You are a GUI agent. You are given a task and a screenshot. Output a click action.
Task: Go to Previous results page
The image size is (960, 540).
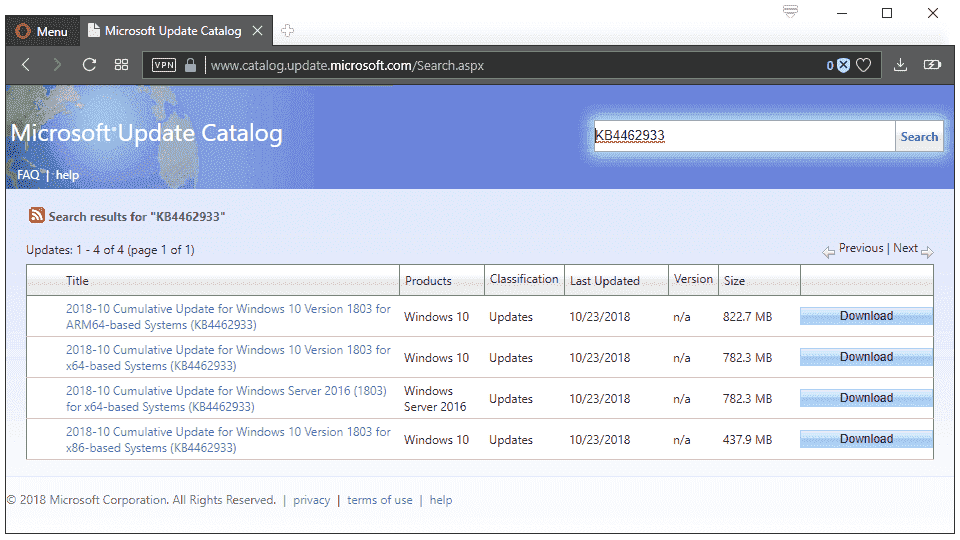point(861,248)
